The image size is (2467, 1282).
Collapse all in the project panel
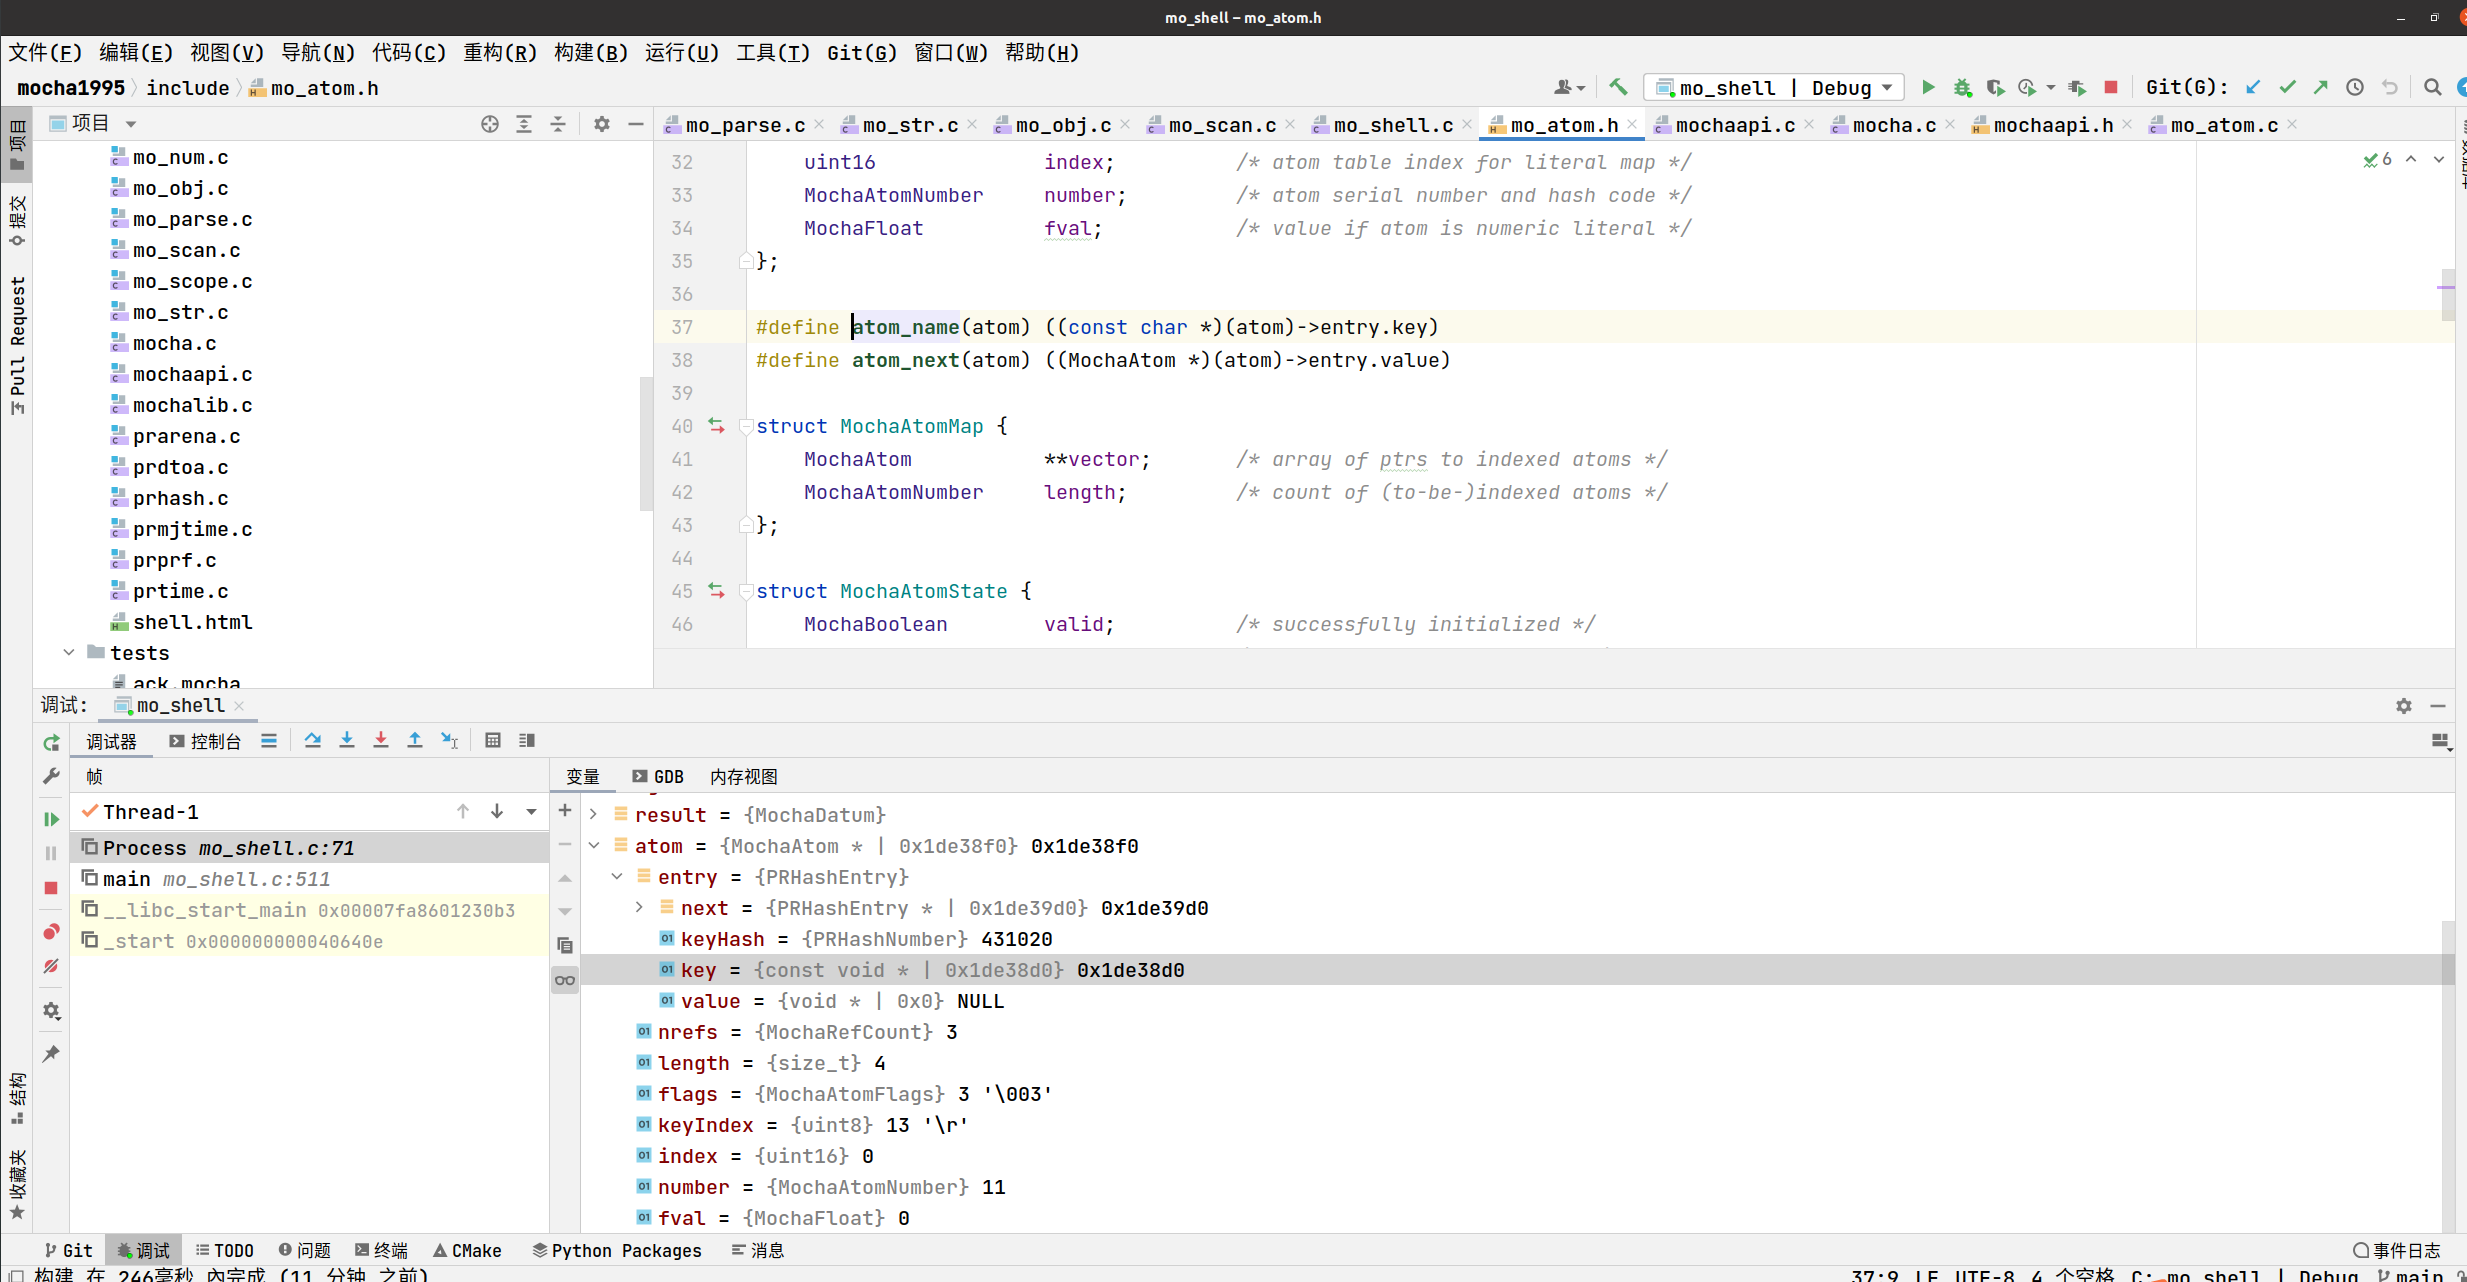(x=558, y=124)
